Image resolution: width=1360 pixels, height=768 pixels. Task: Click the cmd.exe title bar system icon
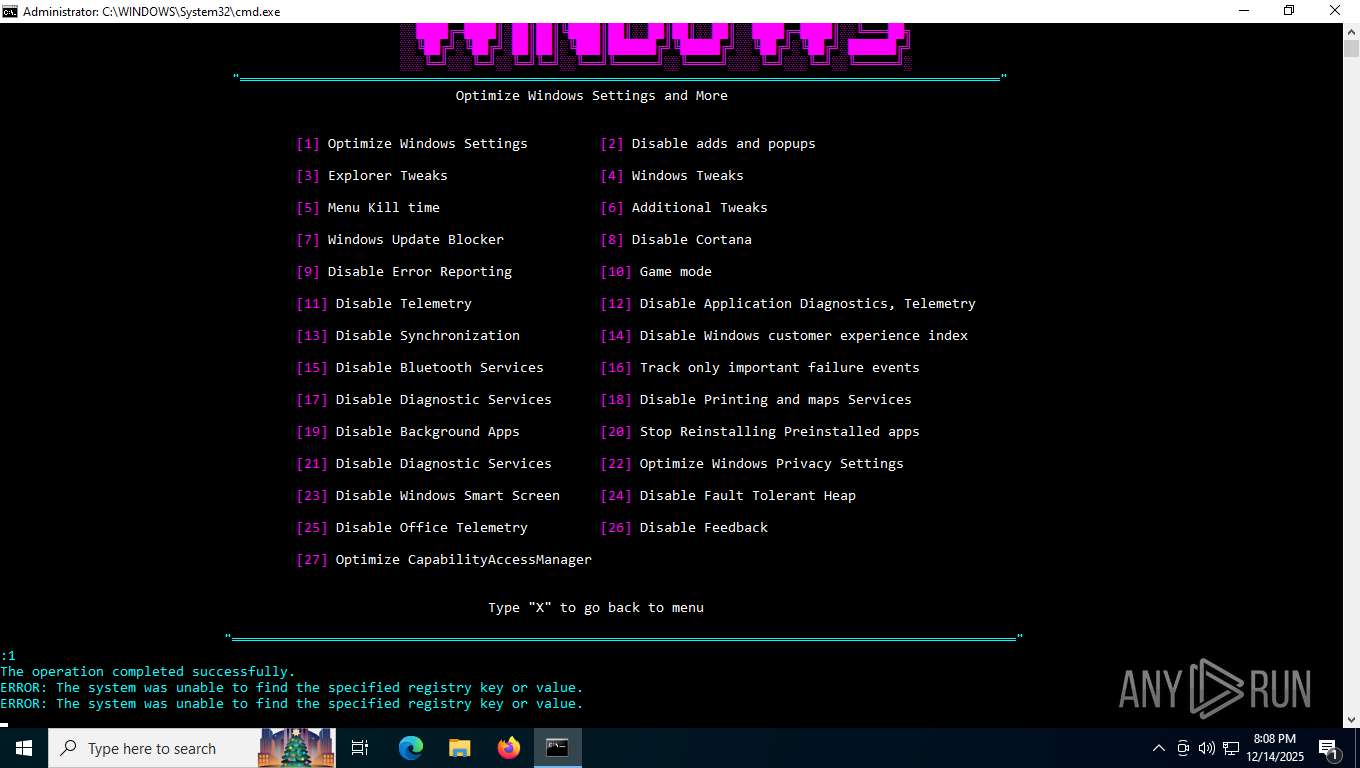(10, 11)
